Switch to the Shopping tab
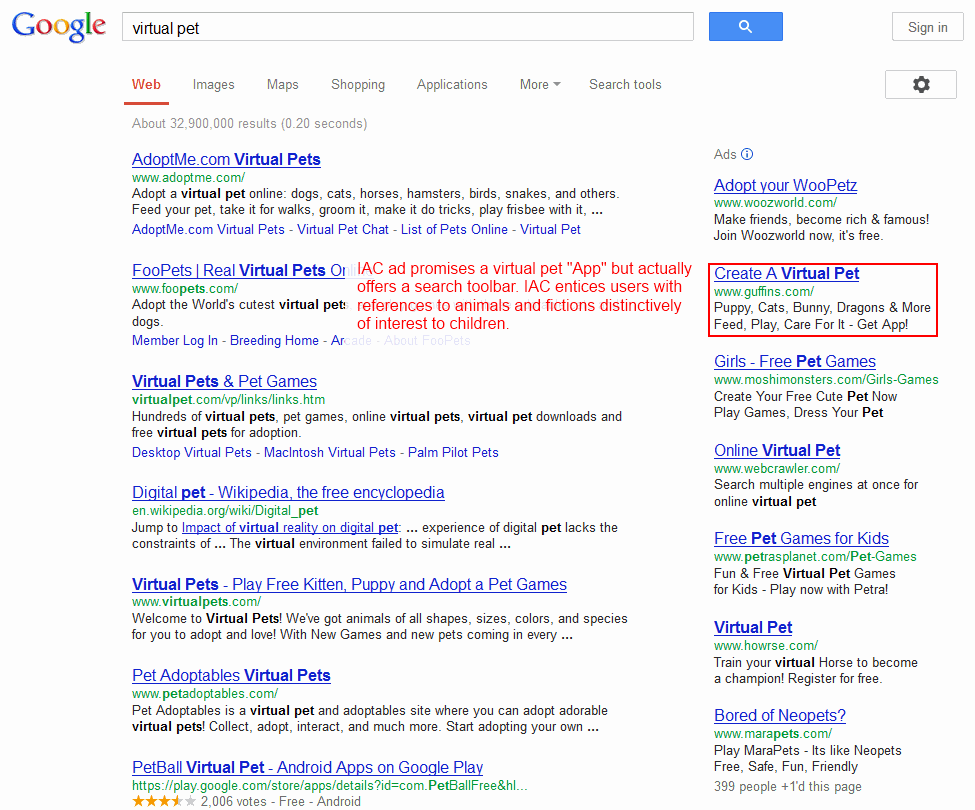This screenshot has height=810, width=975. point(358,85)
